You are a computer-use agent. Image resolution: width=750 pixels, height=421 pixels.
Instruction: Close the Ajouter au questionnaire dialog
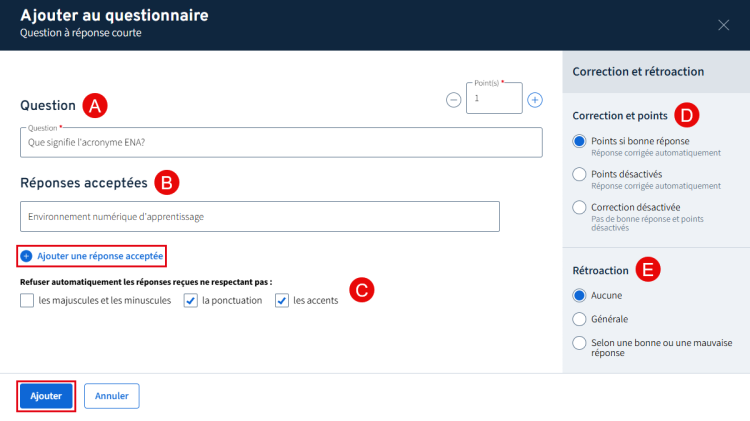tap(724, 25)
